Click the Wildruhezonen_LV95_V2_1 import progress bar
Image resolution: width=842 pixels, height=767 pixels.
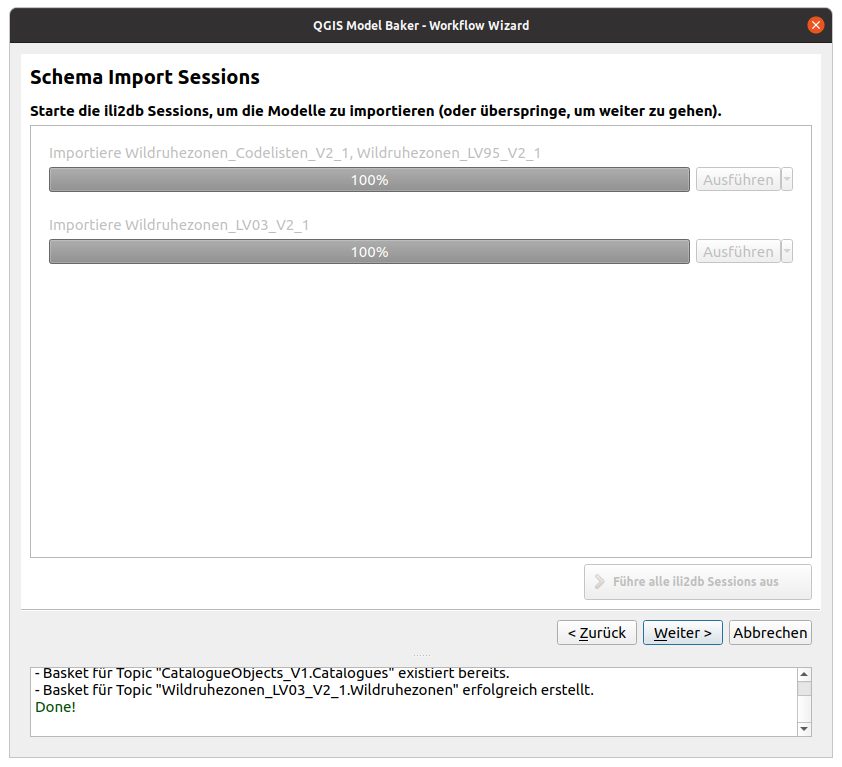click(369, 180)
